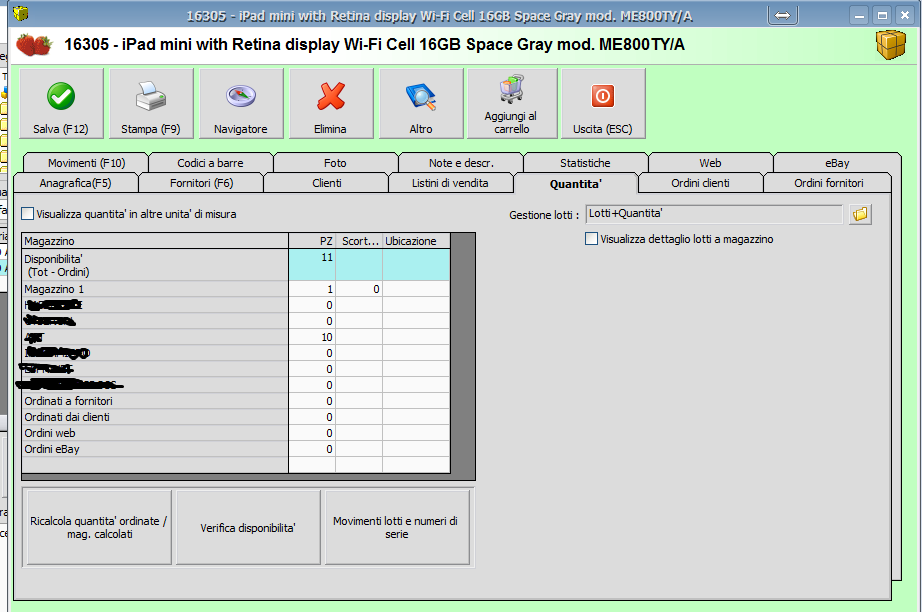Select the Ordini eBay row

click(236, 449)
